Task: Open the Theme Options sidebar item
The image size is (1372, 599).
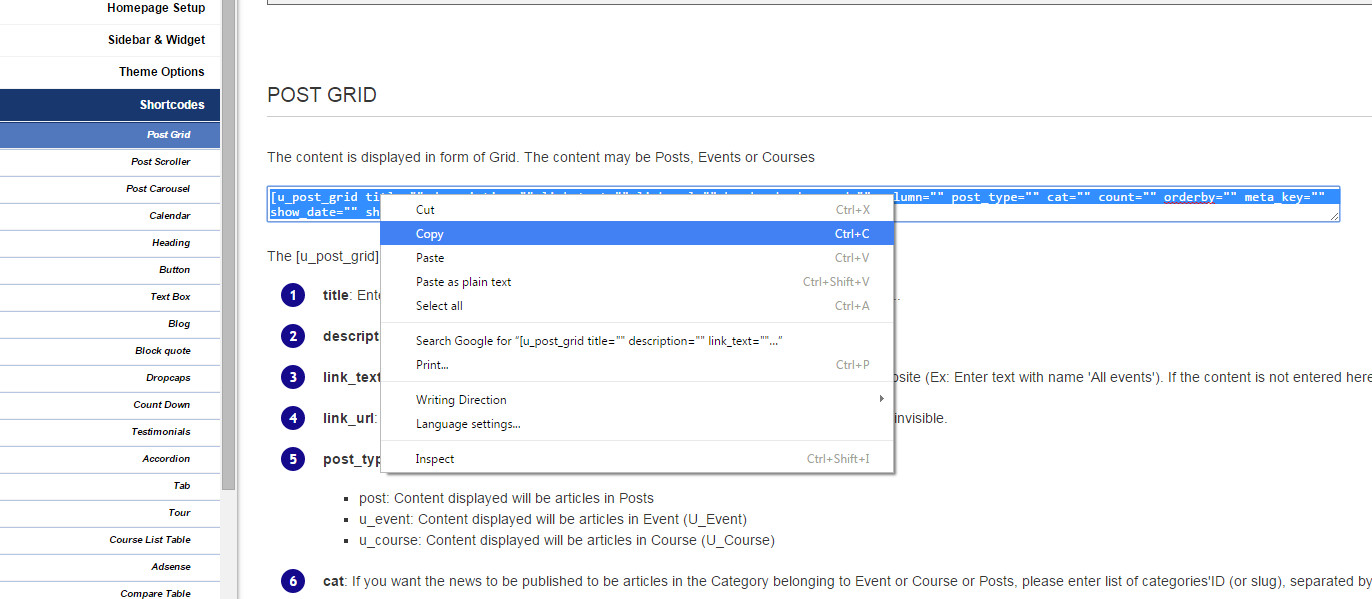Action: (161, 72)
